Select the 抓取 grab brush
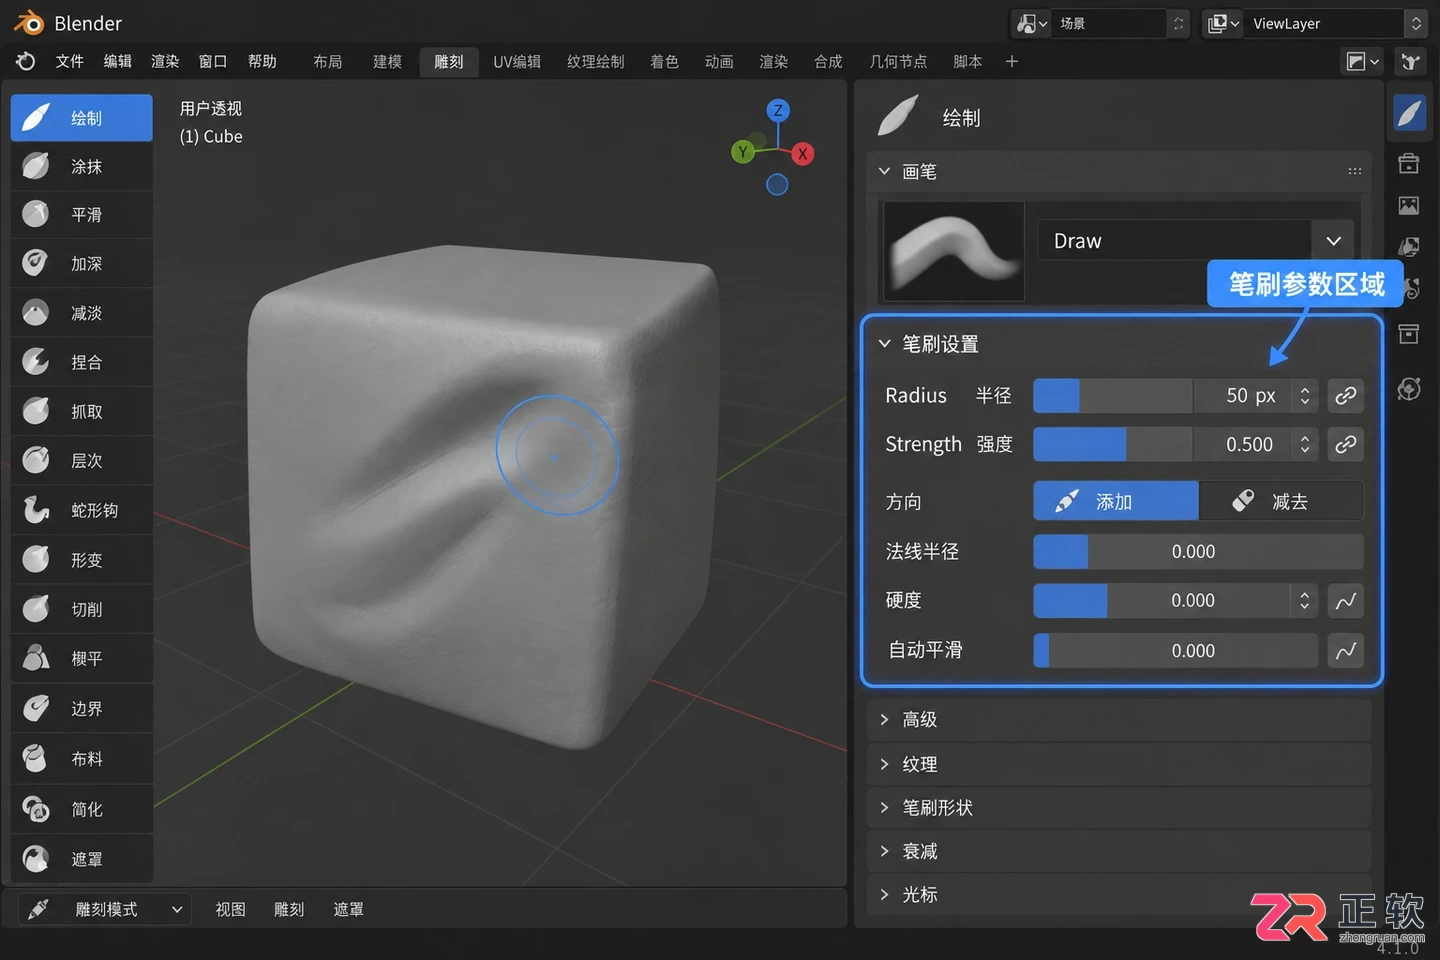The height and width of the screenshot is (960, 1440). click(x=81, y=411)
